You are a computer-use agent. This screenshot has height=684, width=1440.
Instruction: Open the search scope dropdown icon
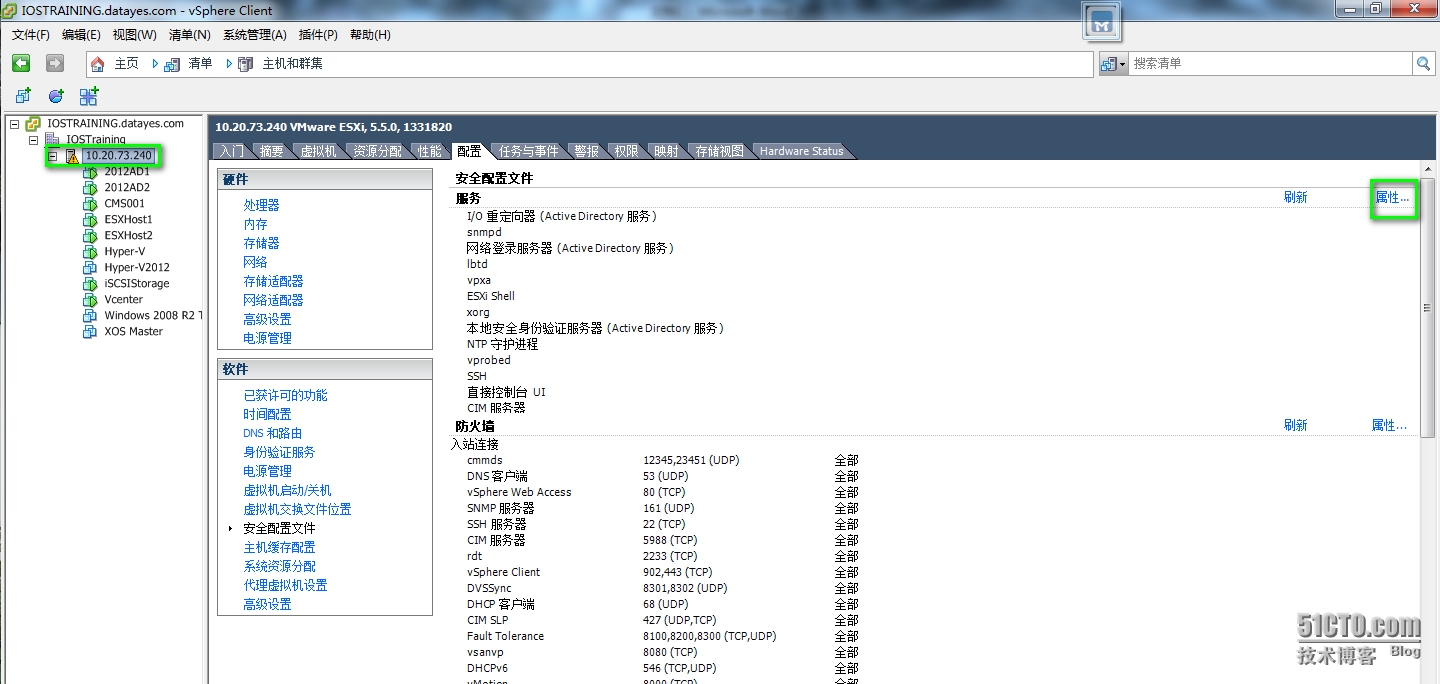pos(1113,63)
